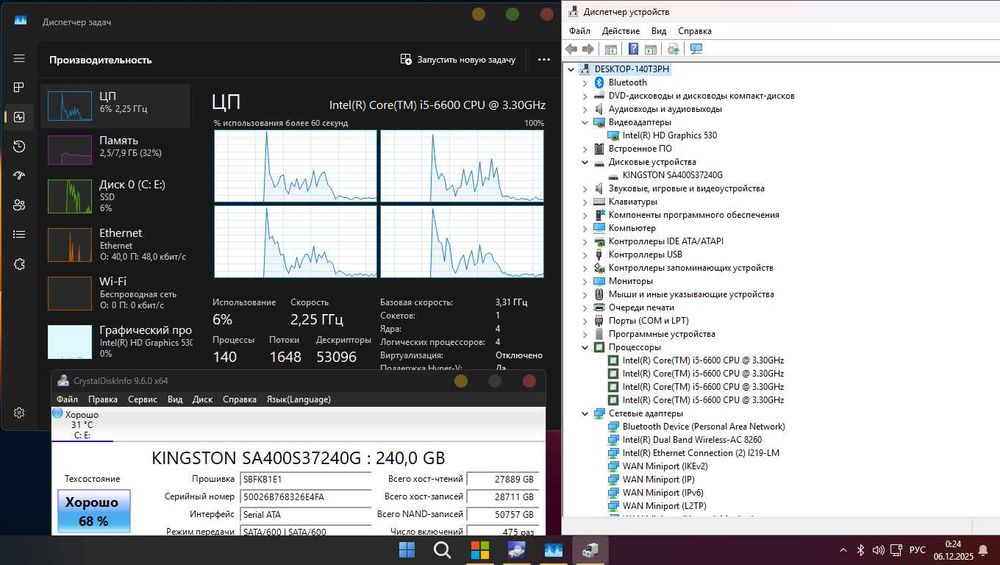This screenshot has width=1000, height=565.
Task: Open Details list icon in Task Manager
Action: pyautogui.click(x=19, y=234)
